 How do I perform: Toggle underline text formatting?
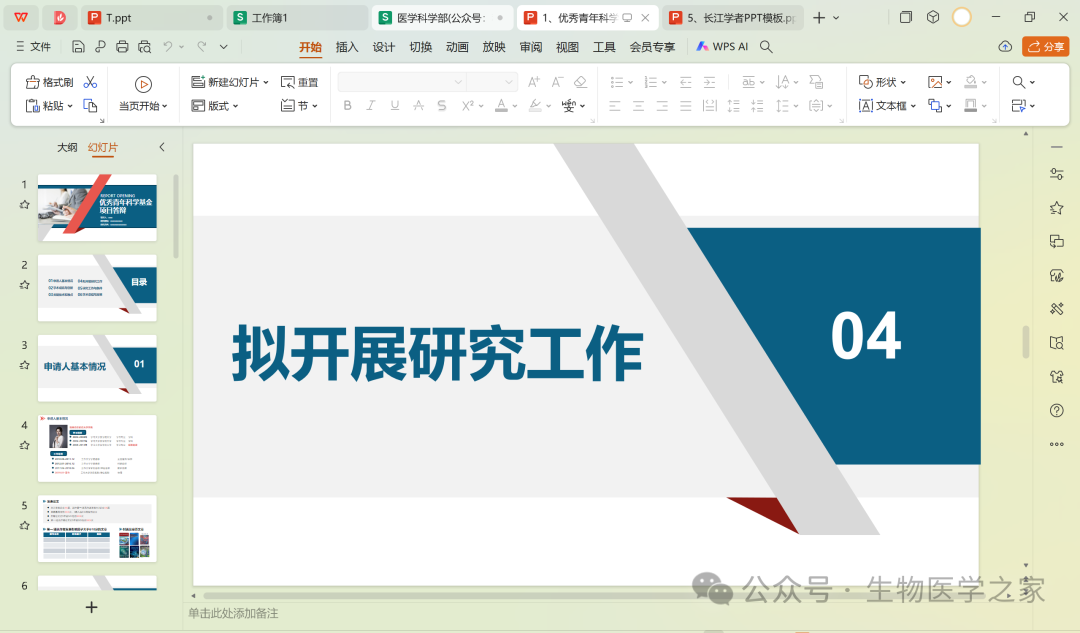coord(395,105)
